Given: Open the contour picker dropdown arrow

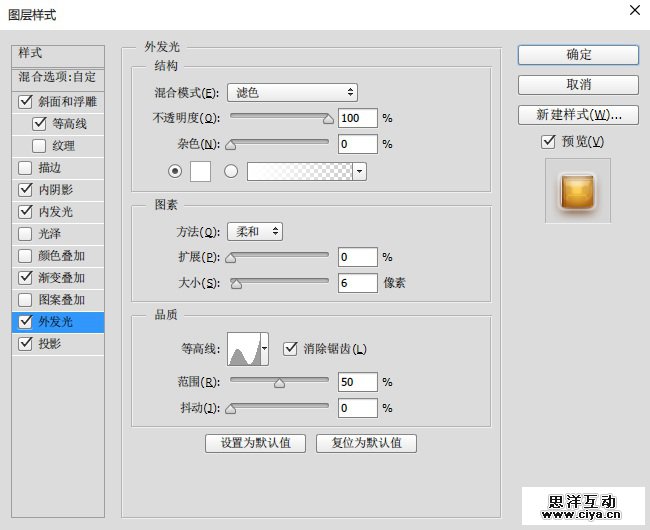Looking at the screenshot, I should coord(265,349).
